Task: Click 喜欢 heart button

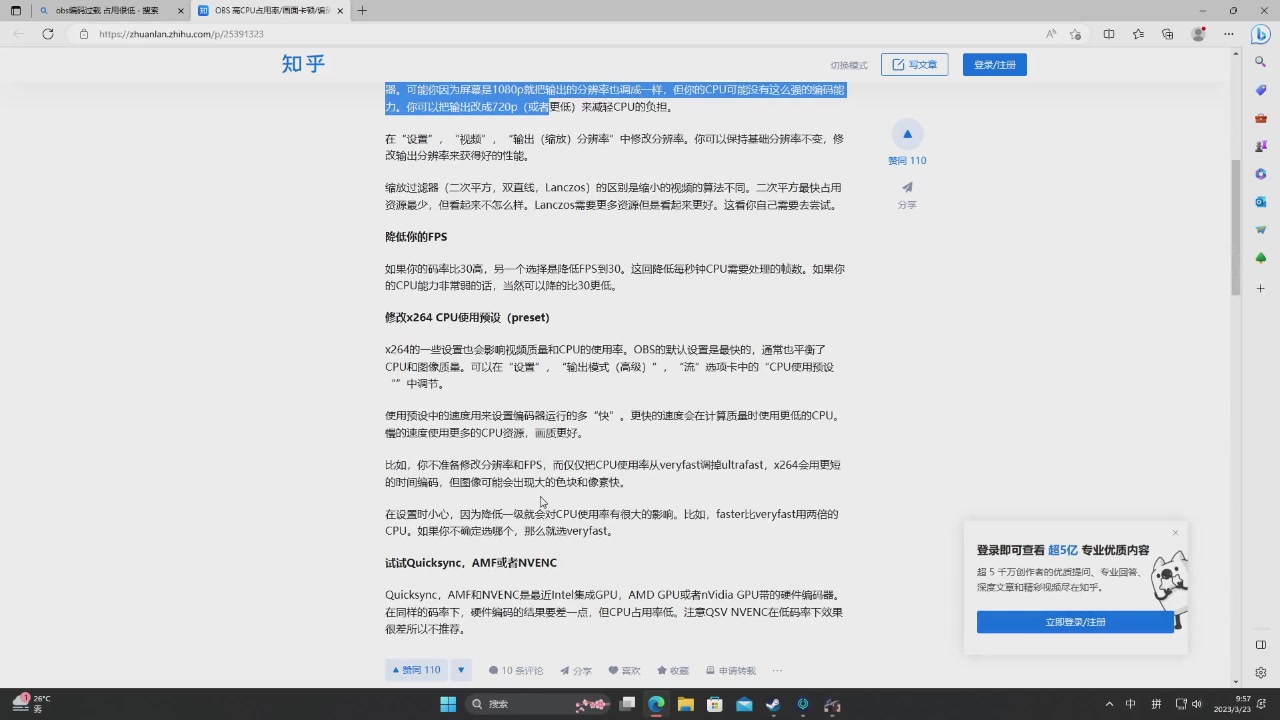Action: click(624, 671)
